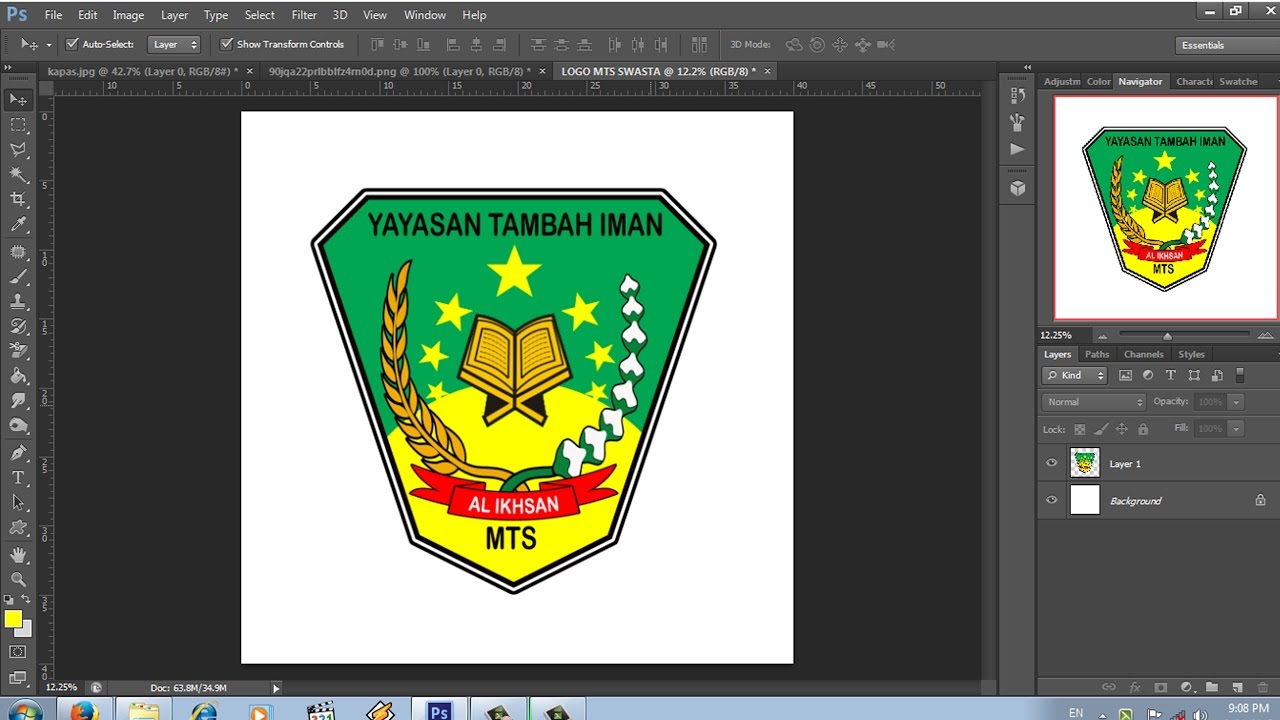Image resolution: width=1280 pixels, height=720 pixels.
Task: Open Fill value dropdown arrow
Action: point(1236,428)
